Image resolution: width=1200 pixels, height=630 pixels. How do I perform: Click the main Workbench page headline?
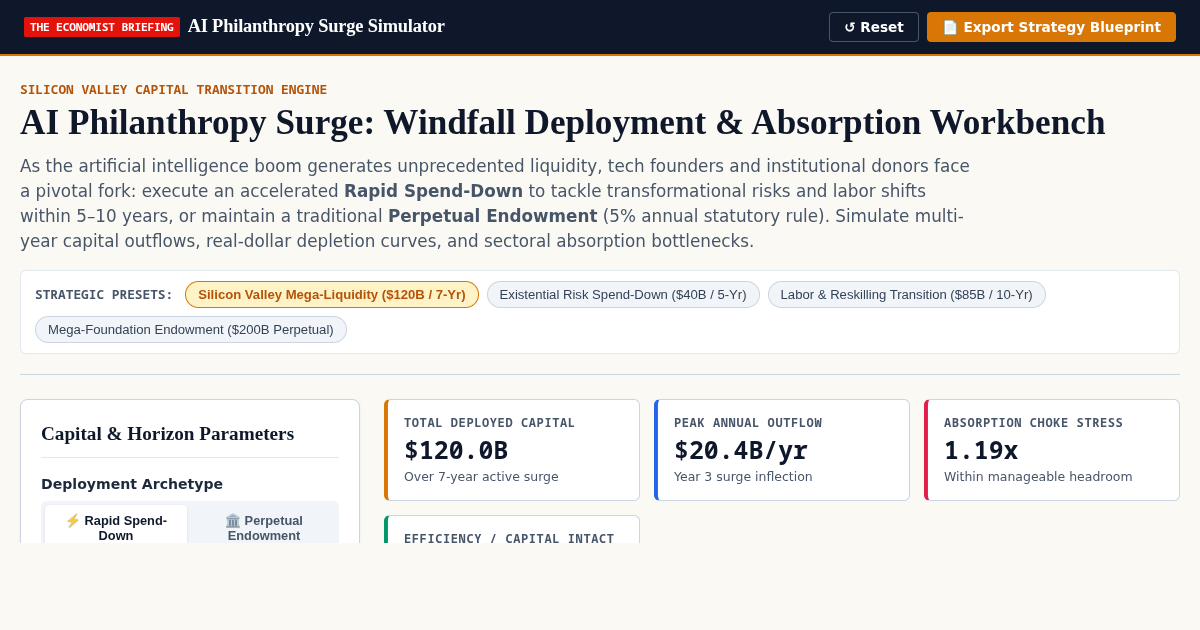563,122
